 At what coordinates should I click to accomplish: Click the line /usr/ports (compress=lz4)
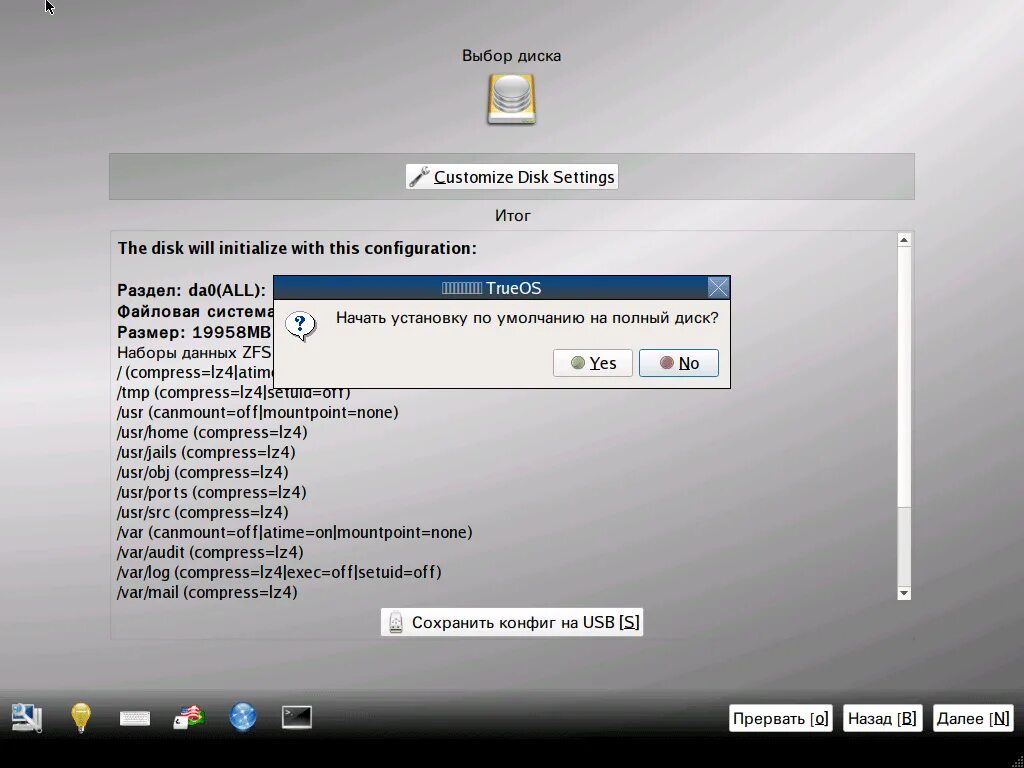212,492
